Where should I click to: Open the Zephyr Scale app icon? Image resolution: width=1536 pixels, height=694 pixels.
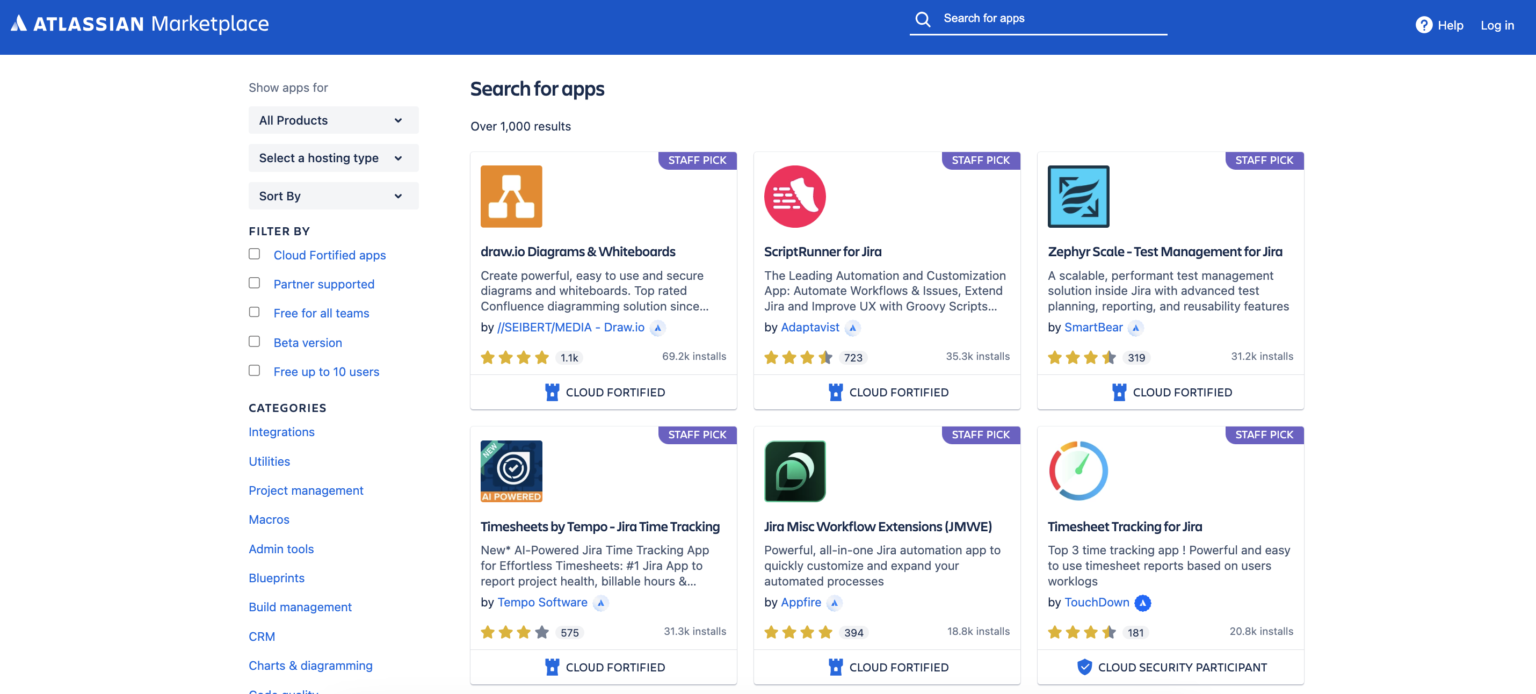coord(1078,196)
